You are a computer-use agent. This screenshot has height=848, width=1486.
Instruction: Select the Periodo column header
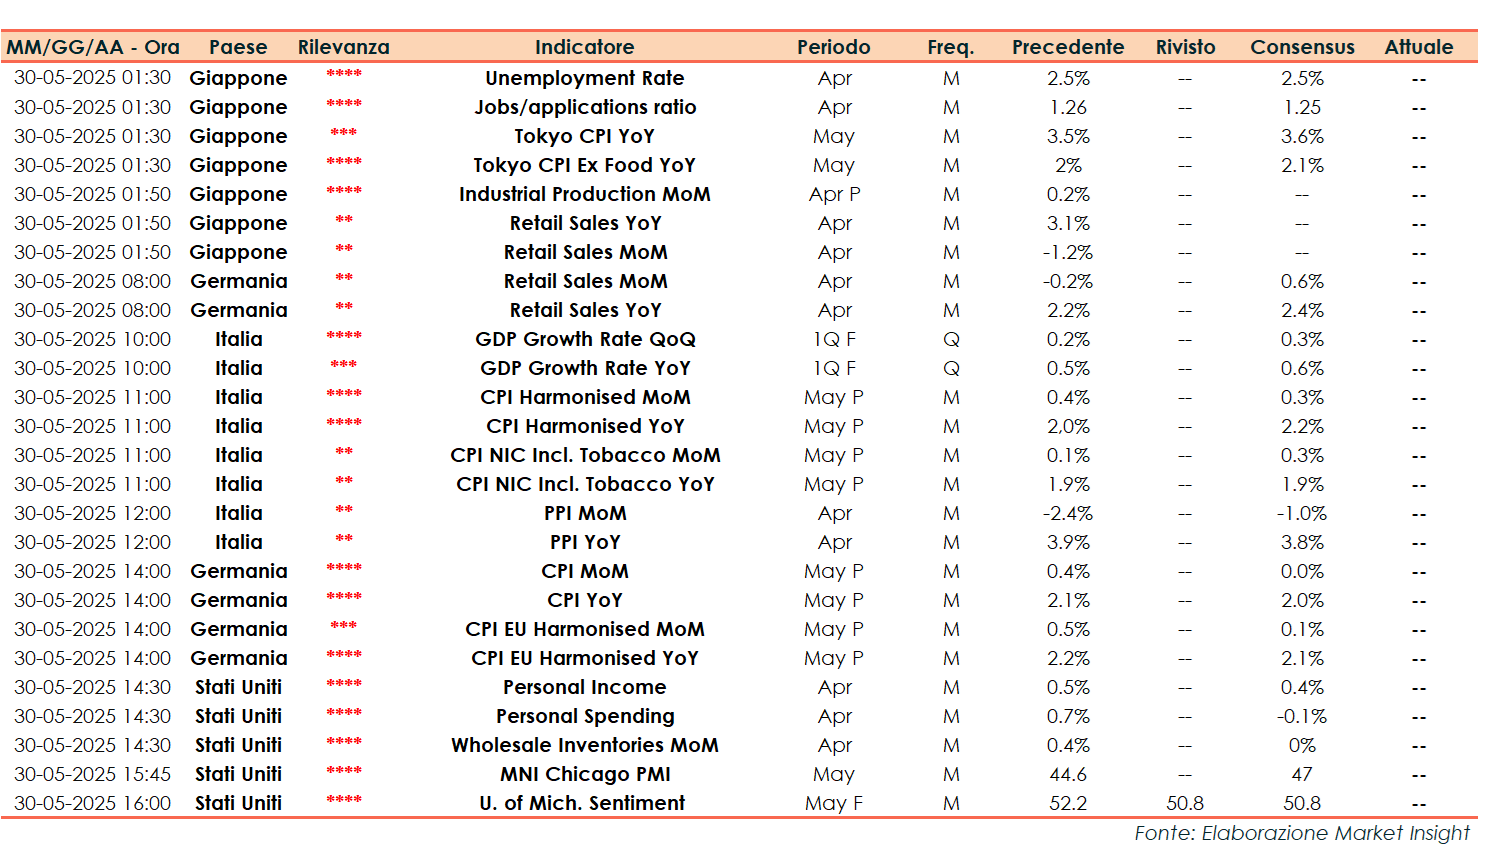(x=833, y=47)
